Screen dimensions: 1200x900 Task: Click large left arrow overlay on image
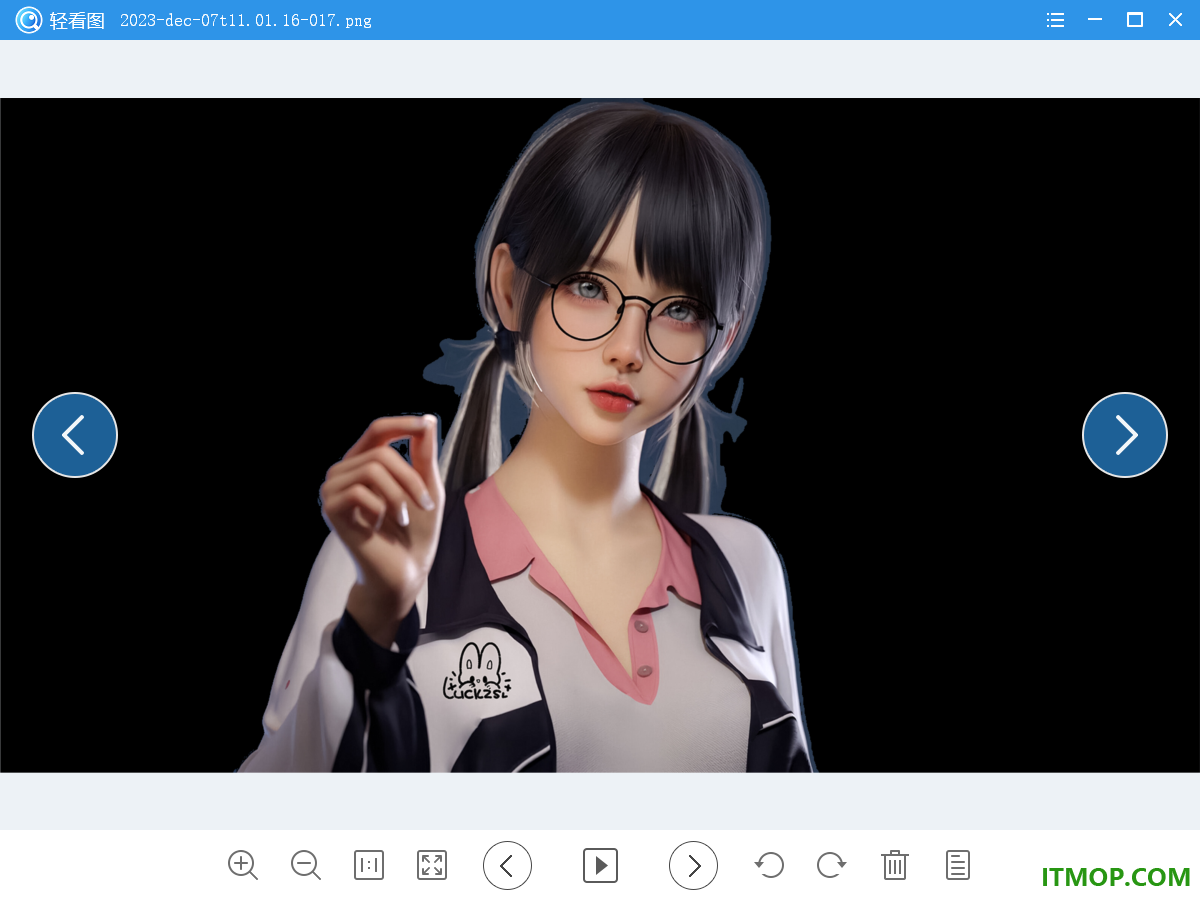tap(75, 435)
